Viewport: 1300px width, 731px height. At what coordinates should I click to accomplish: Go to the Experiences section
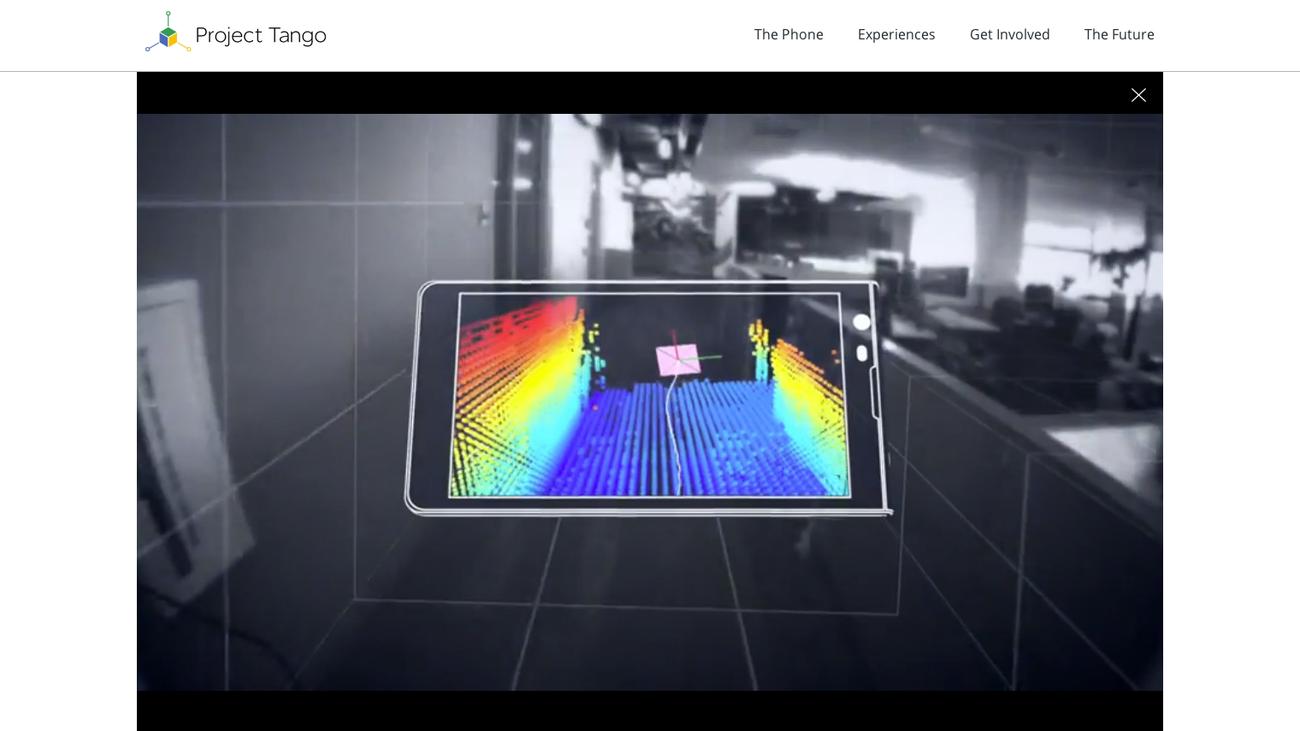click(896, 35)
